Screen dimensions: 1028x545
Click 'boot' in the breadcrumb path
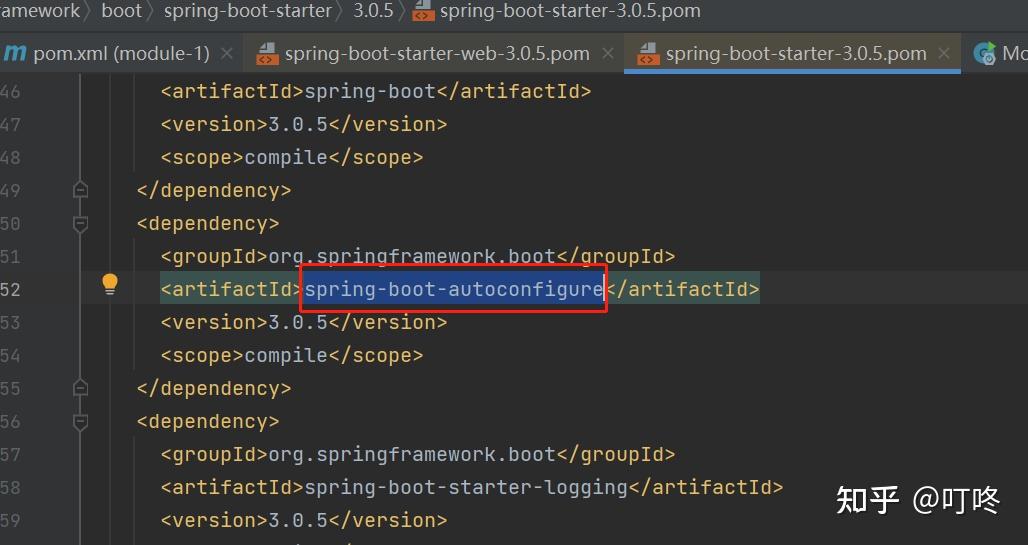[121, 10]
